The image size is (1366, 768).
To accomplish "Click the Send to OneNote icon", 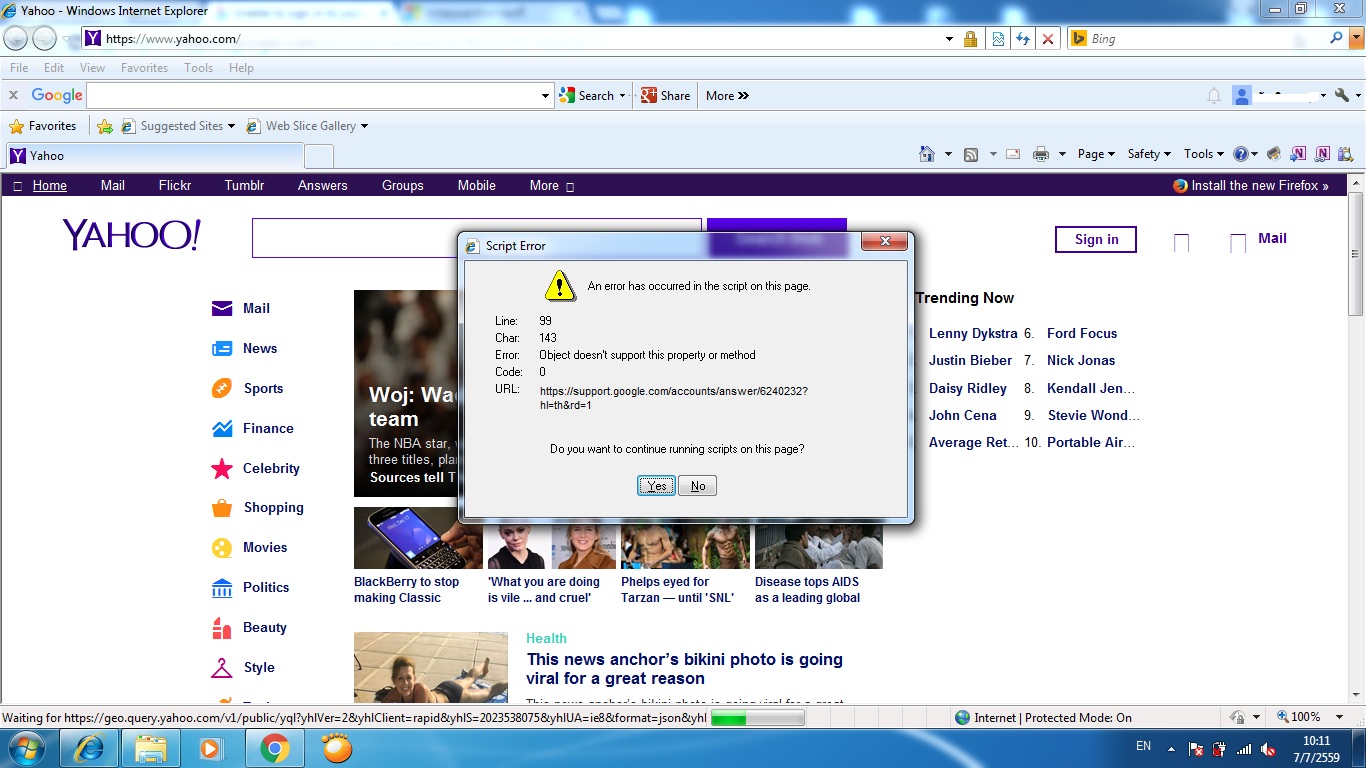I will [1298, 154].
